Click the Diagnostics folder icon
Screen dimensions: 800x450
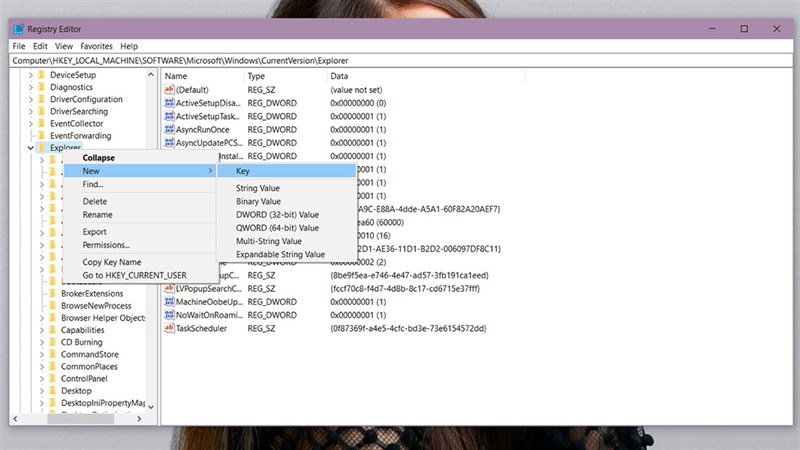pyautogui.click(x=42, y=87)
